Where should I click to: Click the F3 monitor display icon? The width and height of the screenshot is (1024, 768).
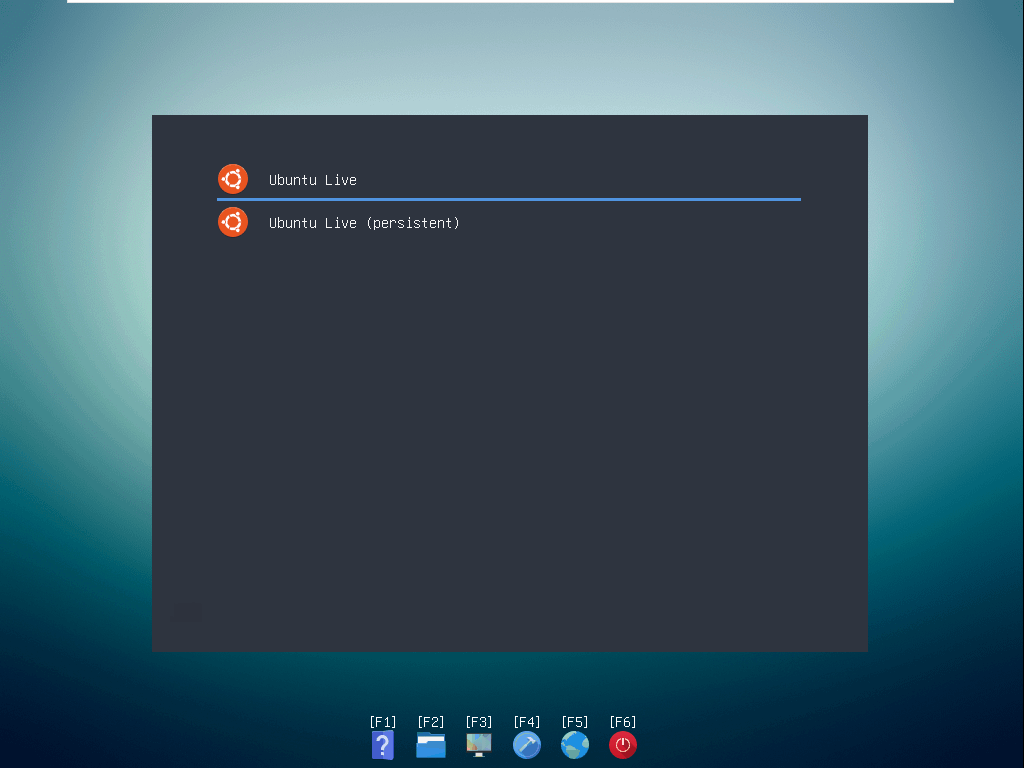(x=479, y=745)
